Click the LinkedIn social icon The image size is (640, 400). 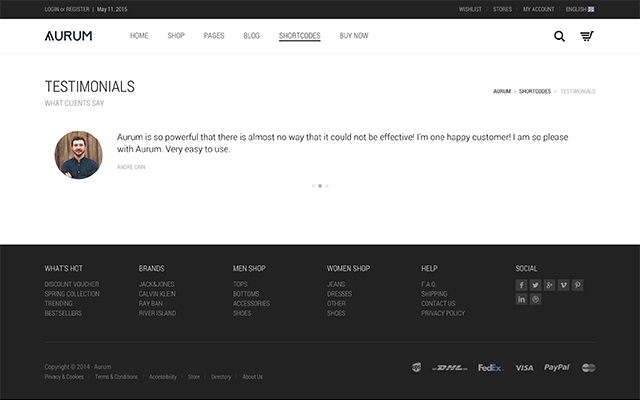click(x=522, y=299)
